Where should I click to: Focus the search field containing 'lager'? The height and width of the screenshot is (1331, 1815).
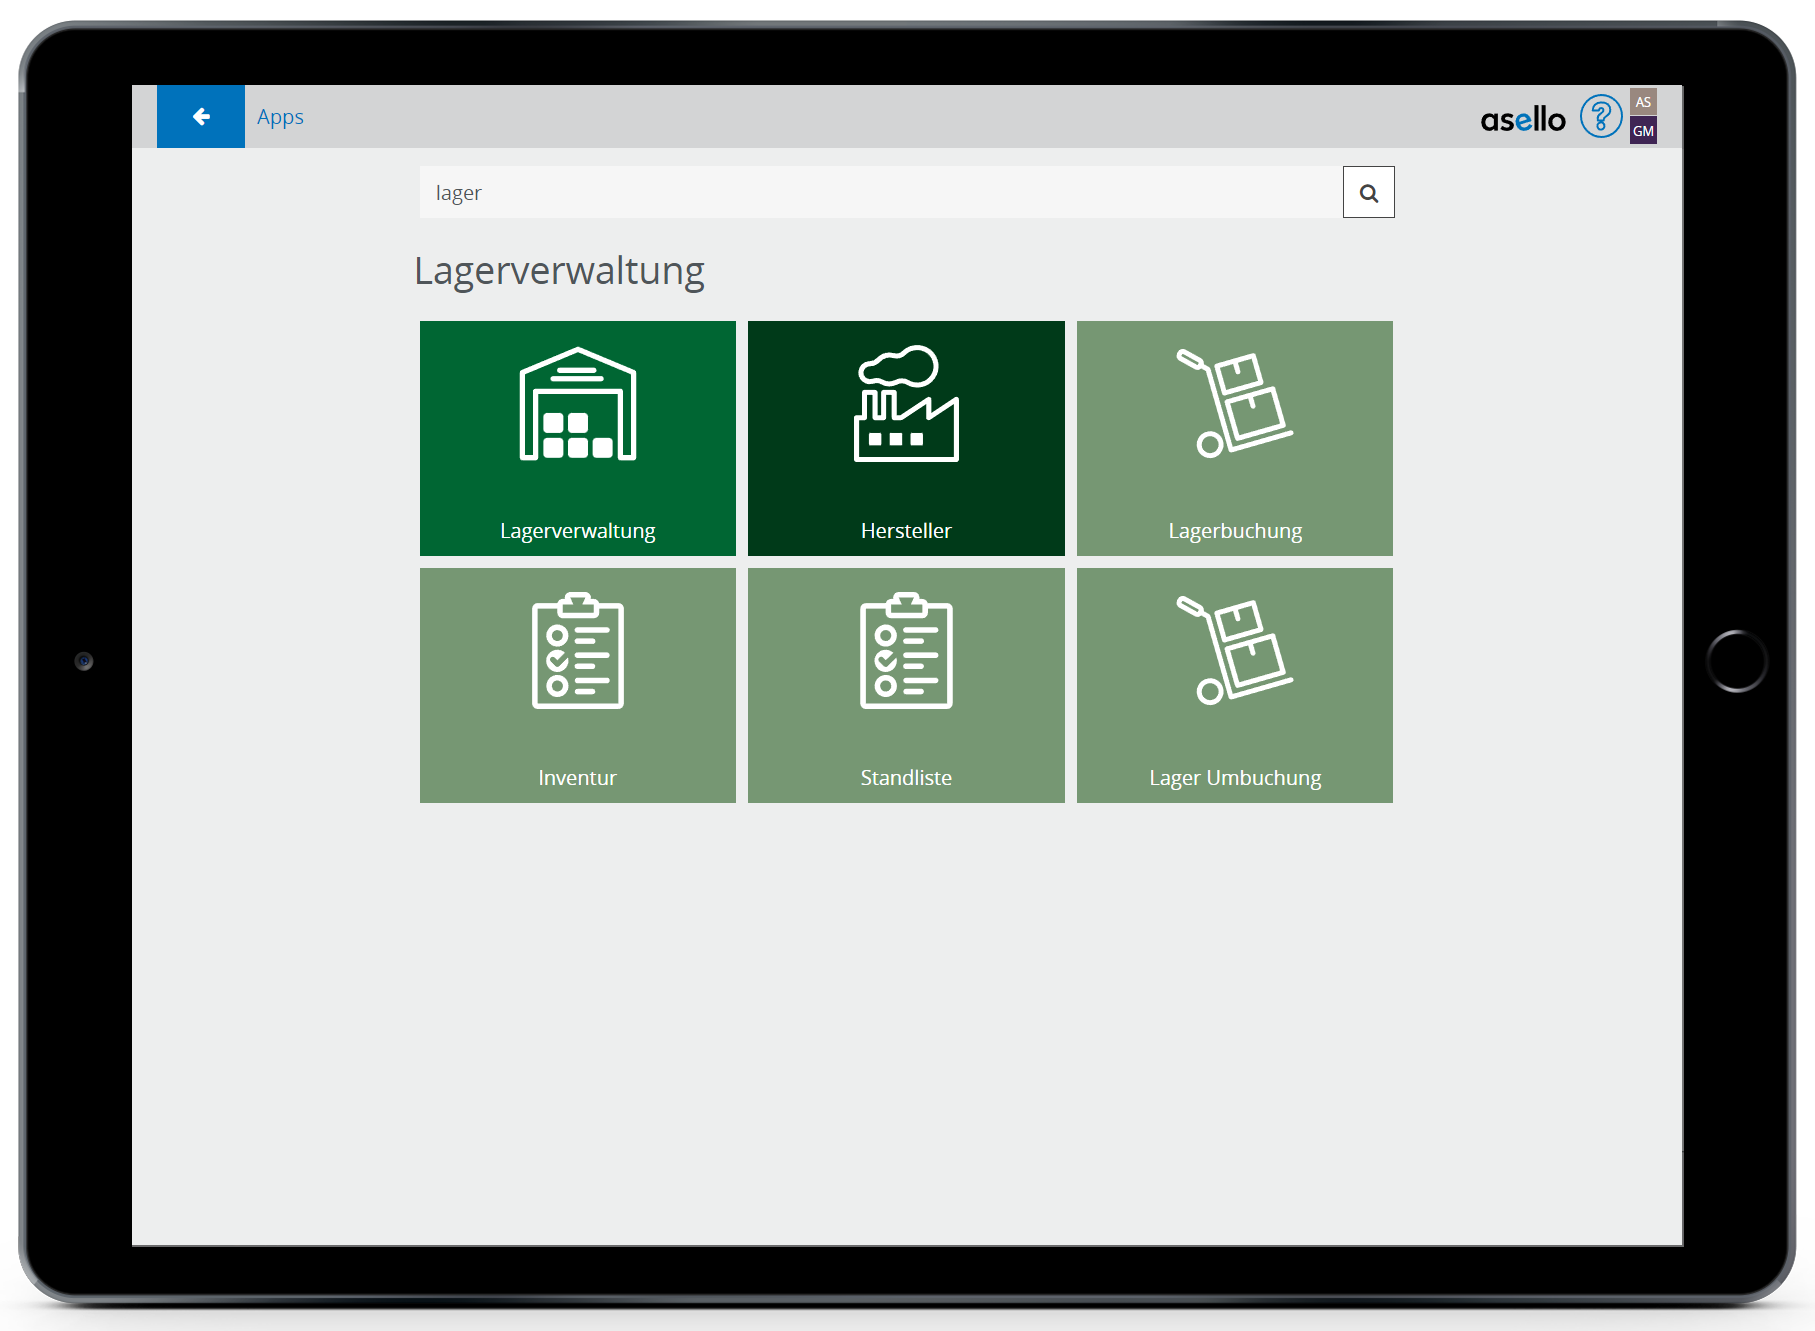pyautogui.click(x=880, y=192)
